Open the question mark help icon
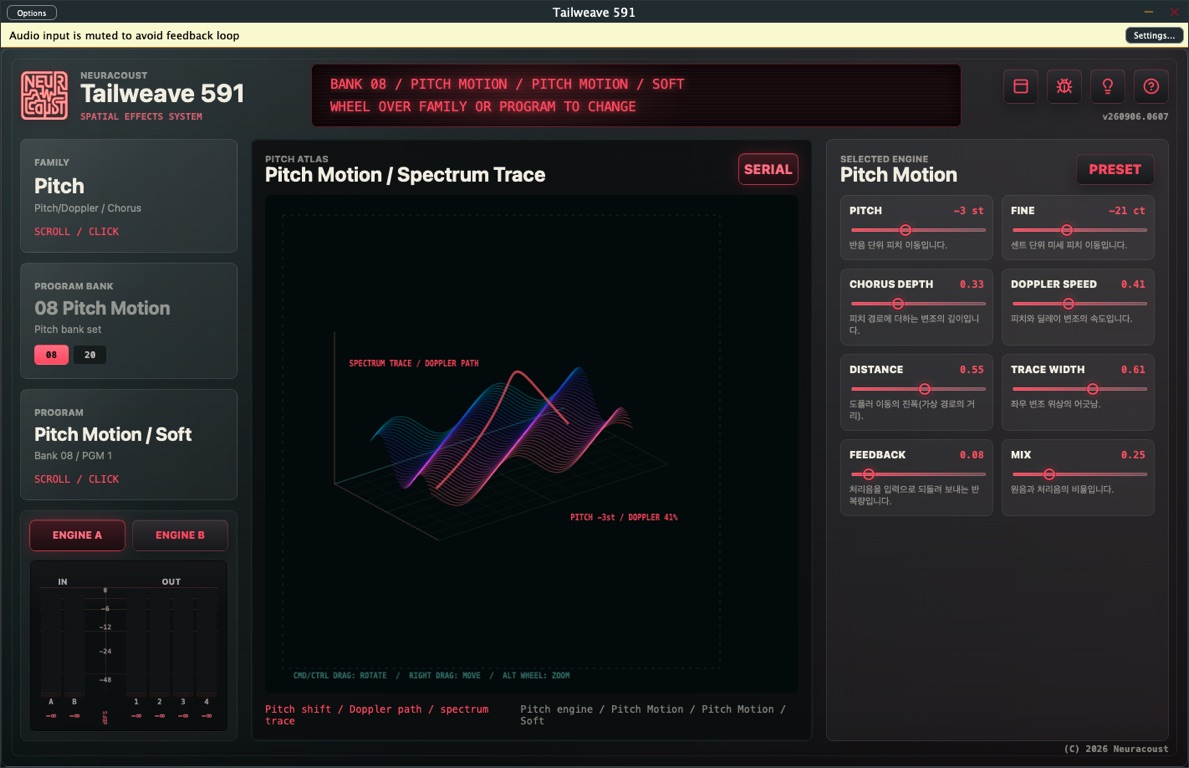This screenshot has height=768, width=1189. pos(1150,86)
